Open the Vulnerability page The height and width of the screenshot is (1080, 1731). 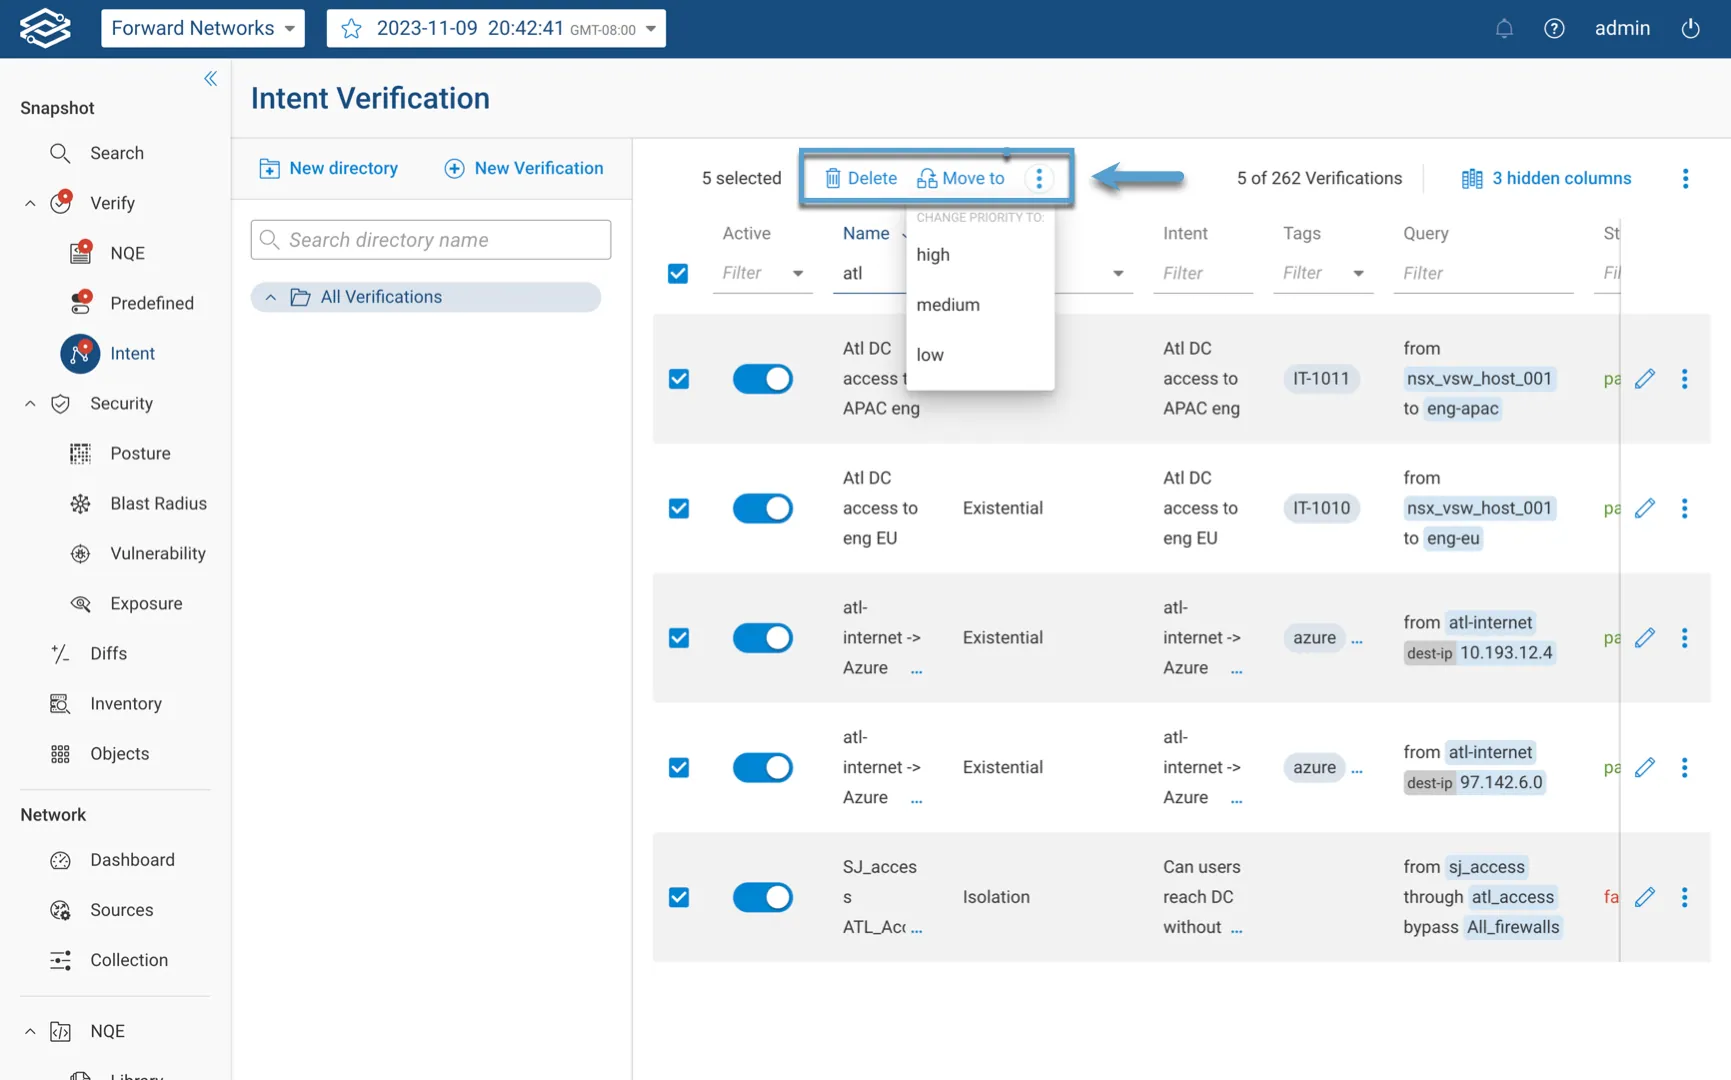(x=158, y=553)
